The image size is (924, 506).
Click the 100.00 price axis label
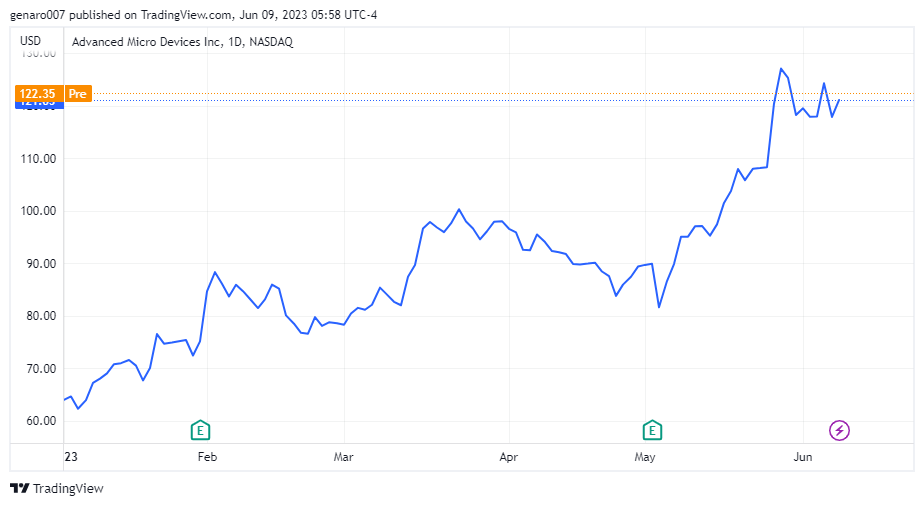(x=39, y=211)
